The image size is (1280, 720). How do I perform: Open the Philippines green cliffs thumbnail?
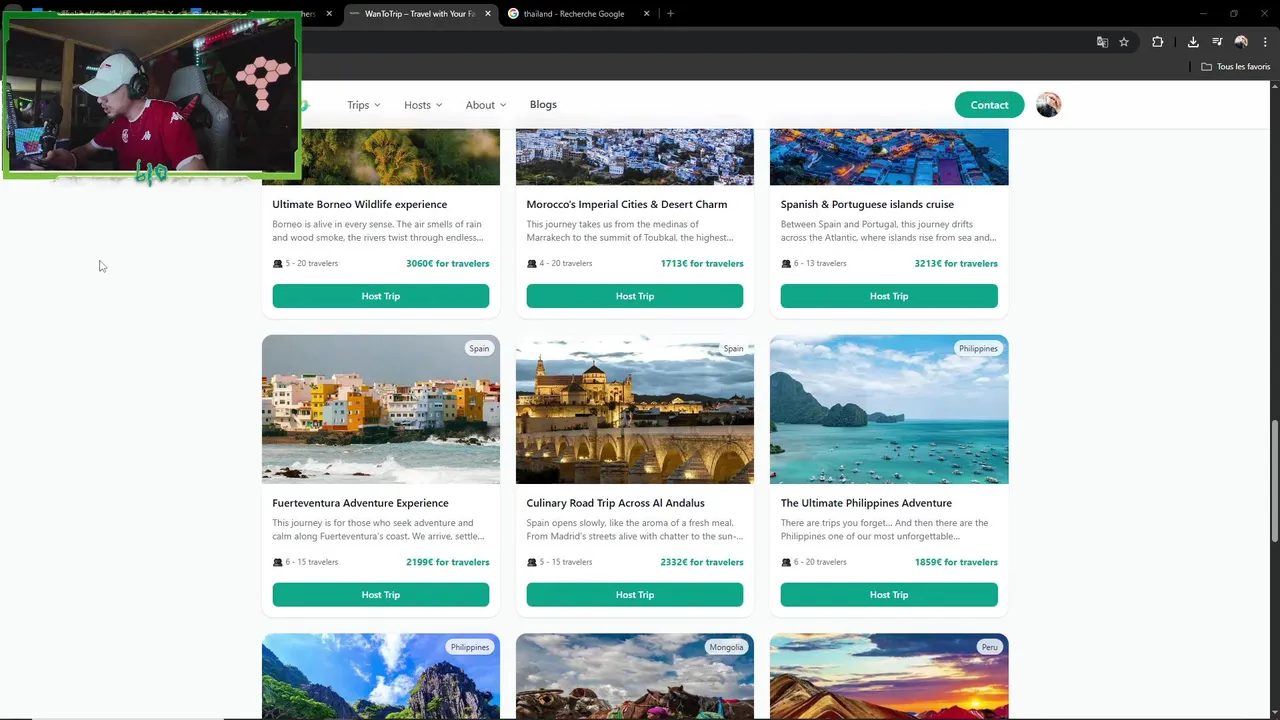(x=381, y=676)
